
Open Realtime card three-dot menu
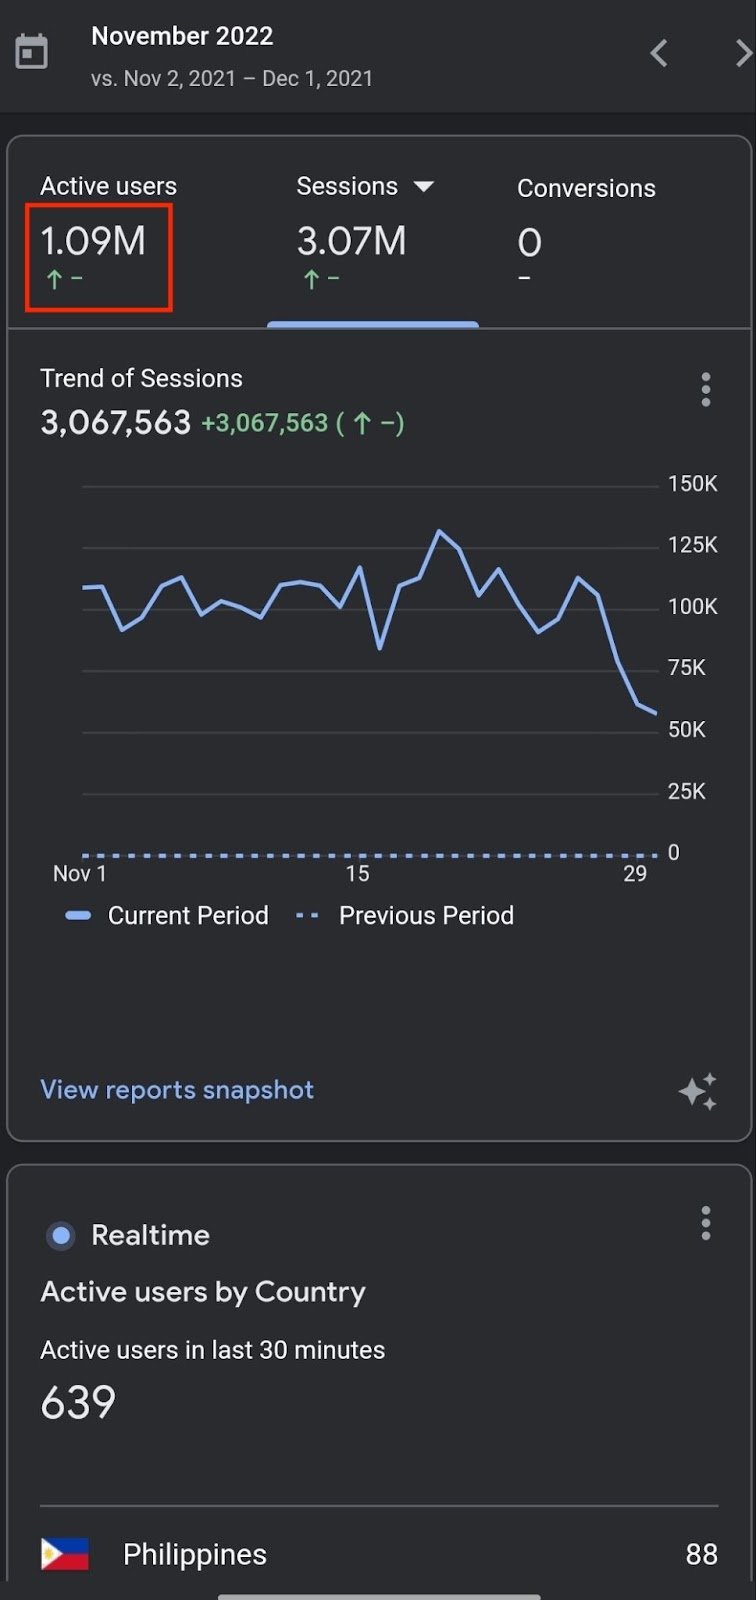tap(706, 1222)
